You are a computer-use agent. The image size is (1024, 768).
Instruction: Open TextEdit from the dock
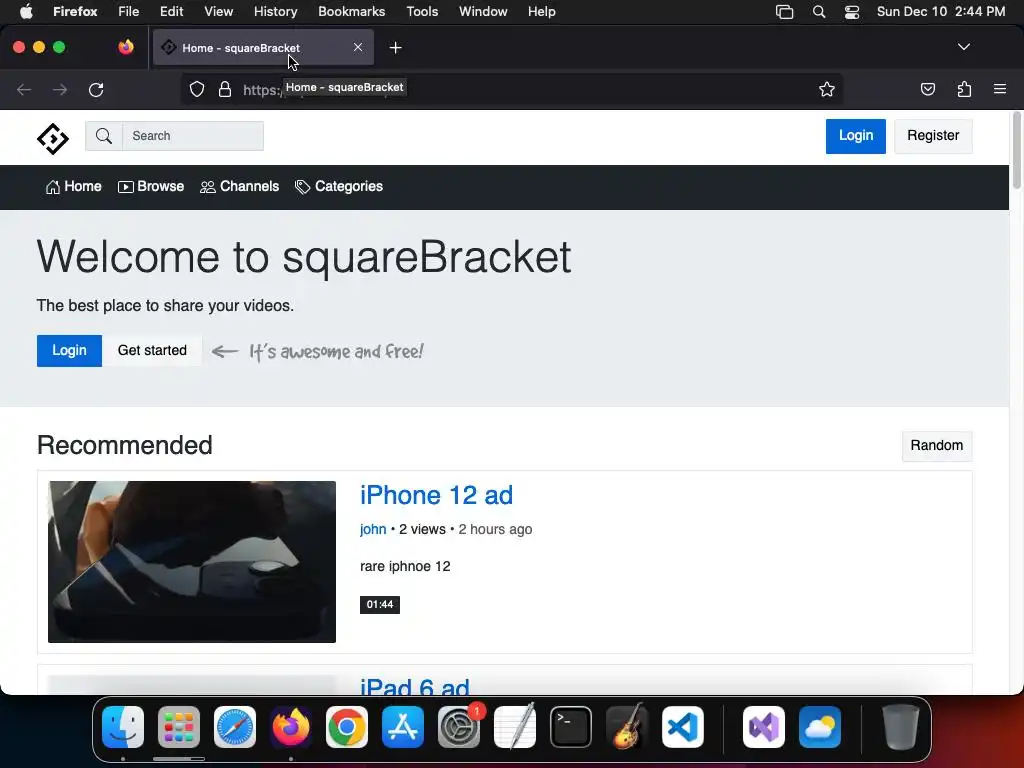(515, 727)
